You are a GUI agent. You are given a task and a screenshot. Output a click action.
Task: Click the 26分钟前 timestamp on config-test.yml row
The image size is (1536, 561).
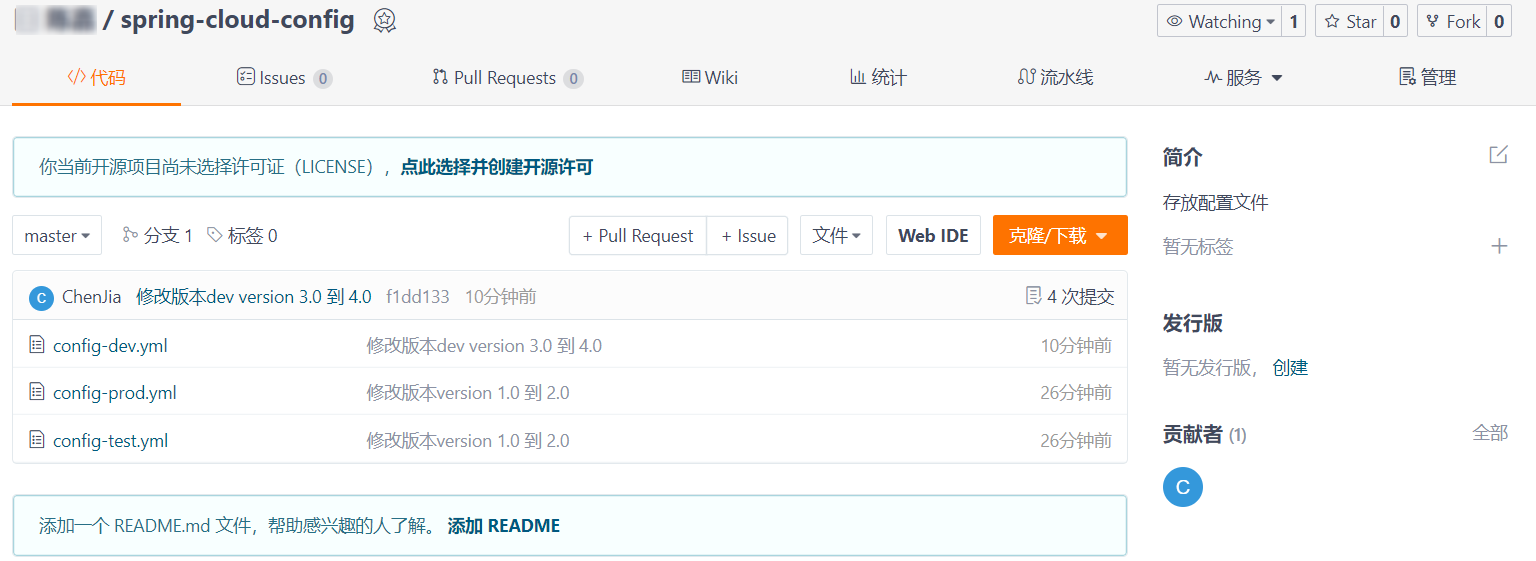pos(1076,441)
